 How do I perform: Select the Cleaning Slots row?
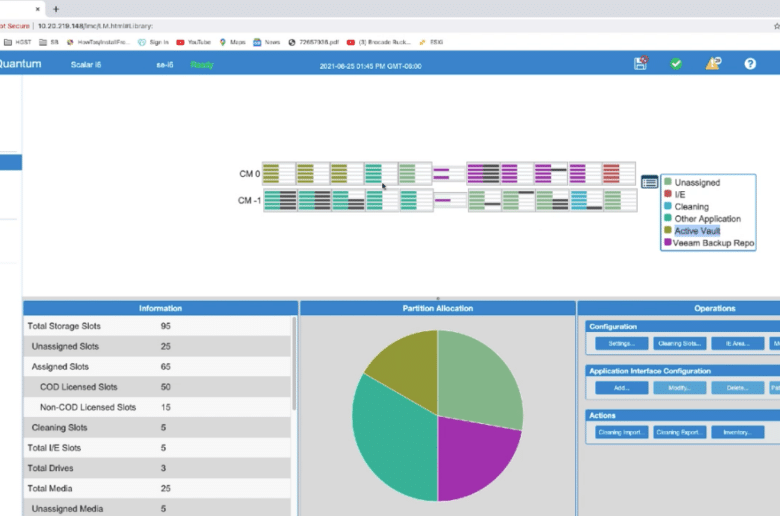pyautogui.click(x=157, y=427)
